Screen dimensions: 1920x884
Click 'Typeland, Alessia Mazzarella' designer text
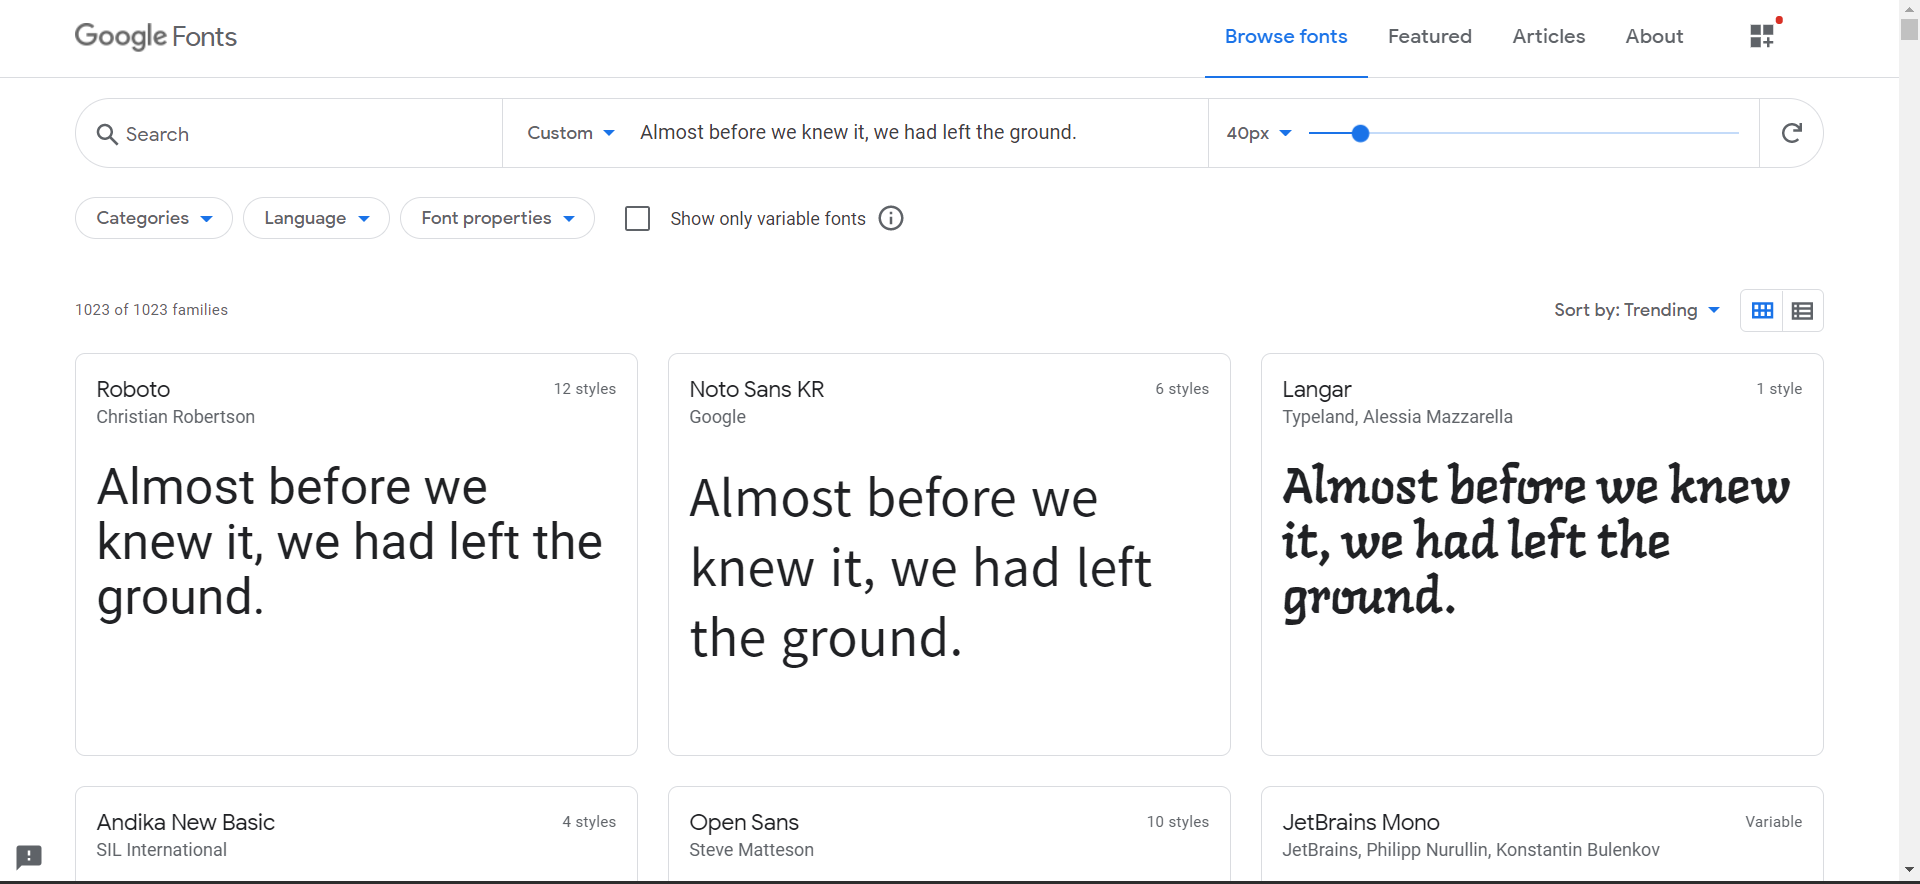(x=1397, y=417)
